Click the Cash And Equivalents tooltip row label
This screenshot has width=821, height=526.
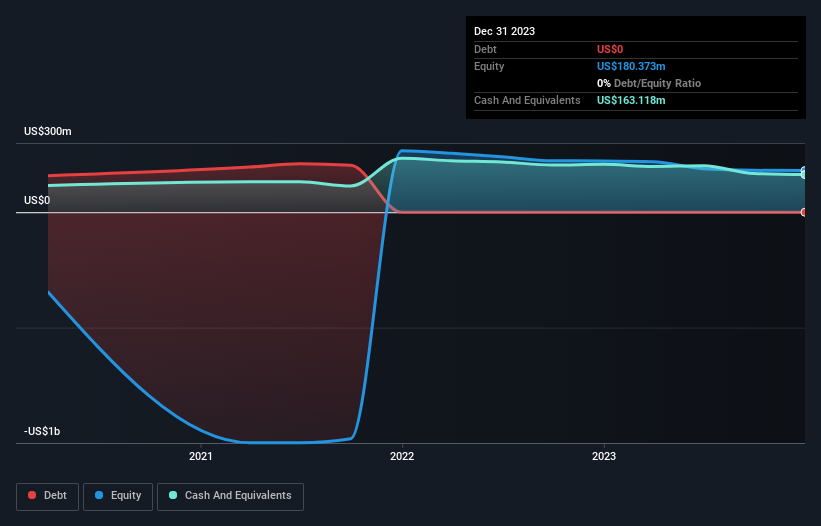click(x=527, y=100)
